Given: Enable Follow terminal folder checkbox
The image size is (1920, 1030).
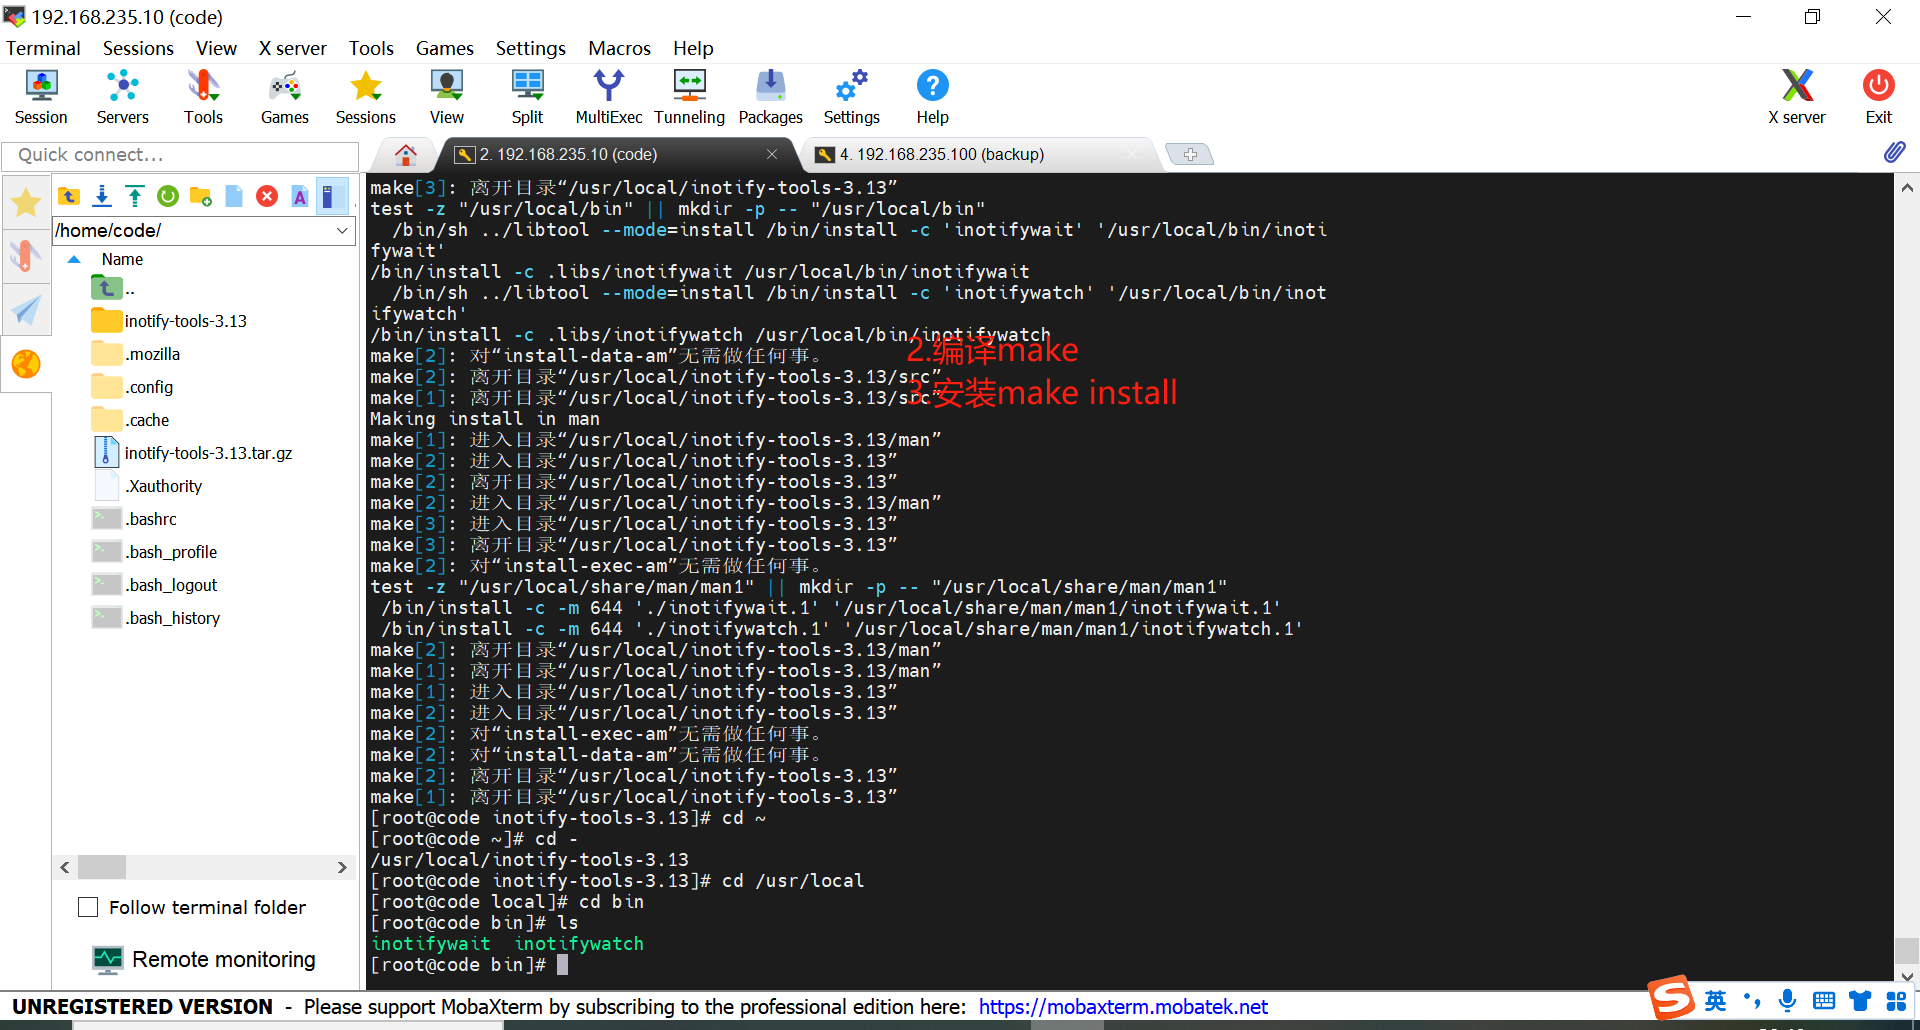Looking at the screenshot, I should pos(88,907).
